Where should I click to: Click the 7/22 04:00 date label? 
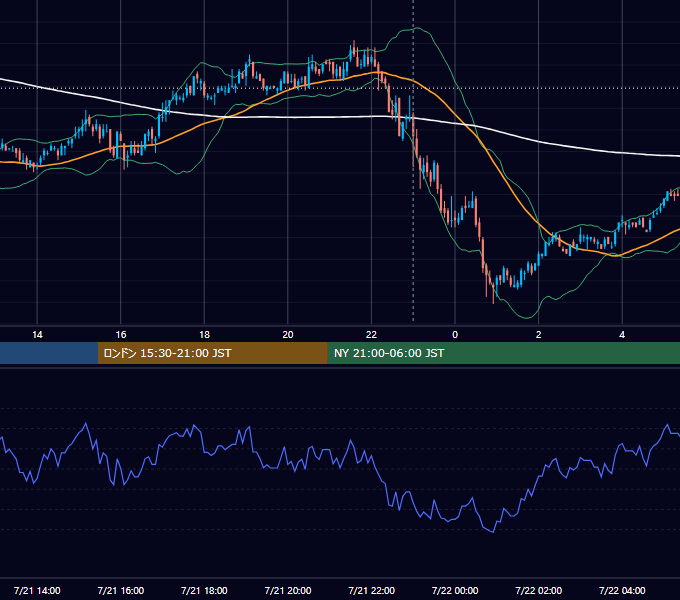click(622, 590)
